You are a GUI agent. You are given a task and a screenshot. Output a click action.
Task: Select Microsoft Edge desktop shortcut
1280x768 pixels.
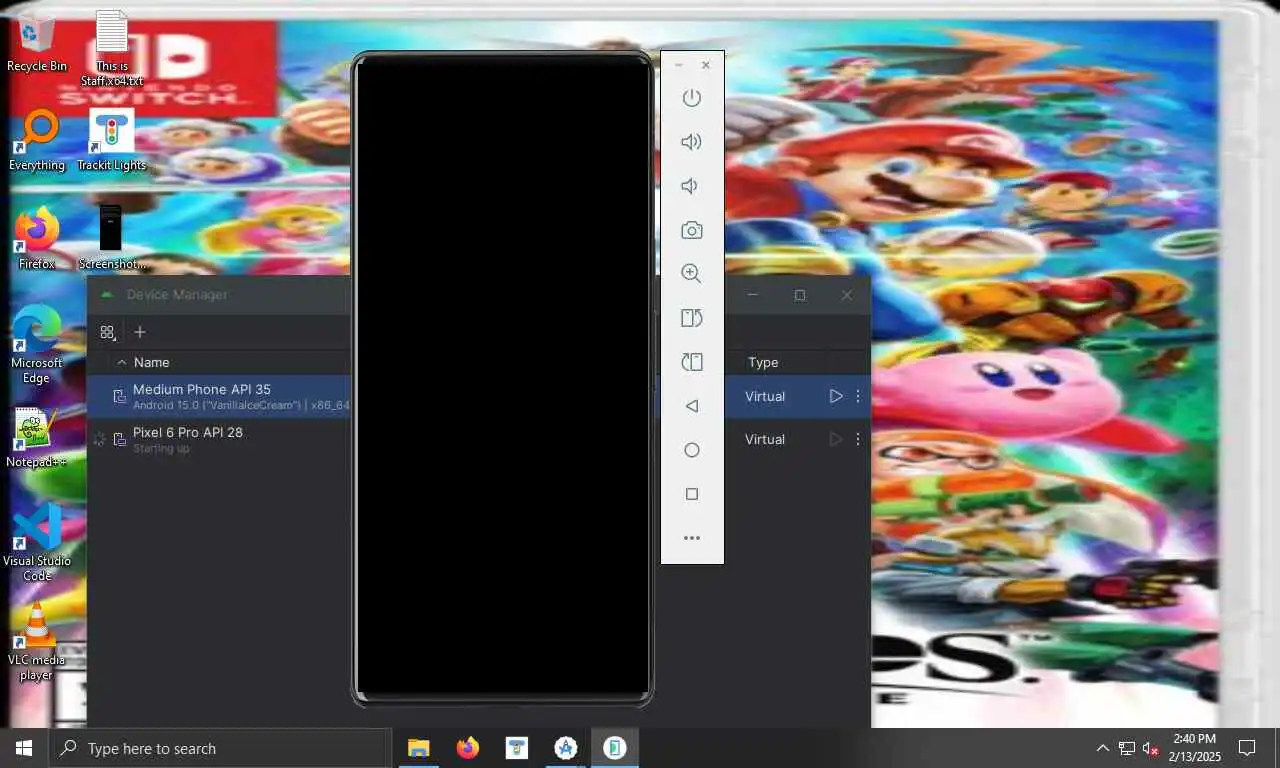(37, 344)
